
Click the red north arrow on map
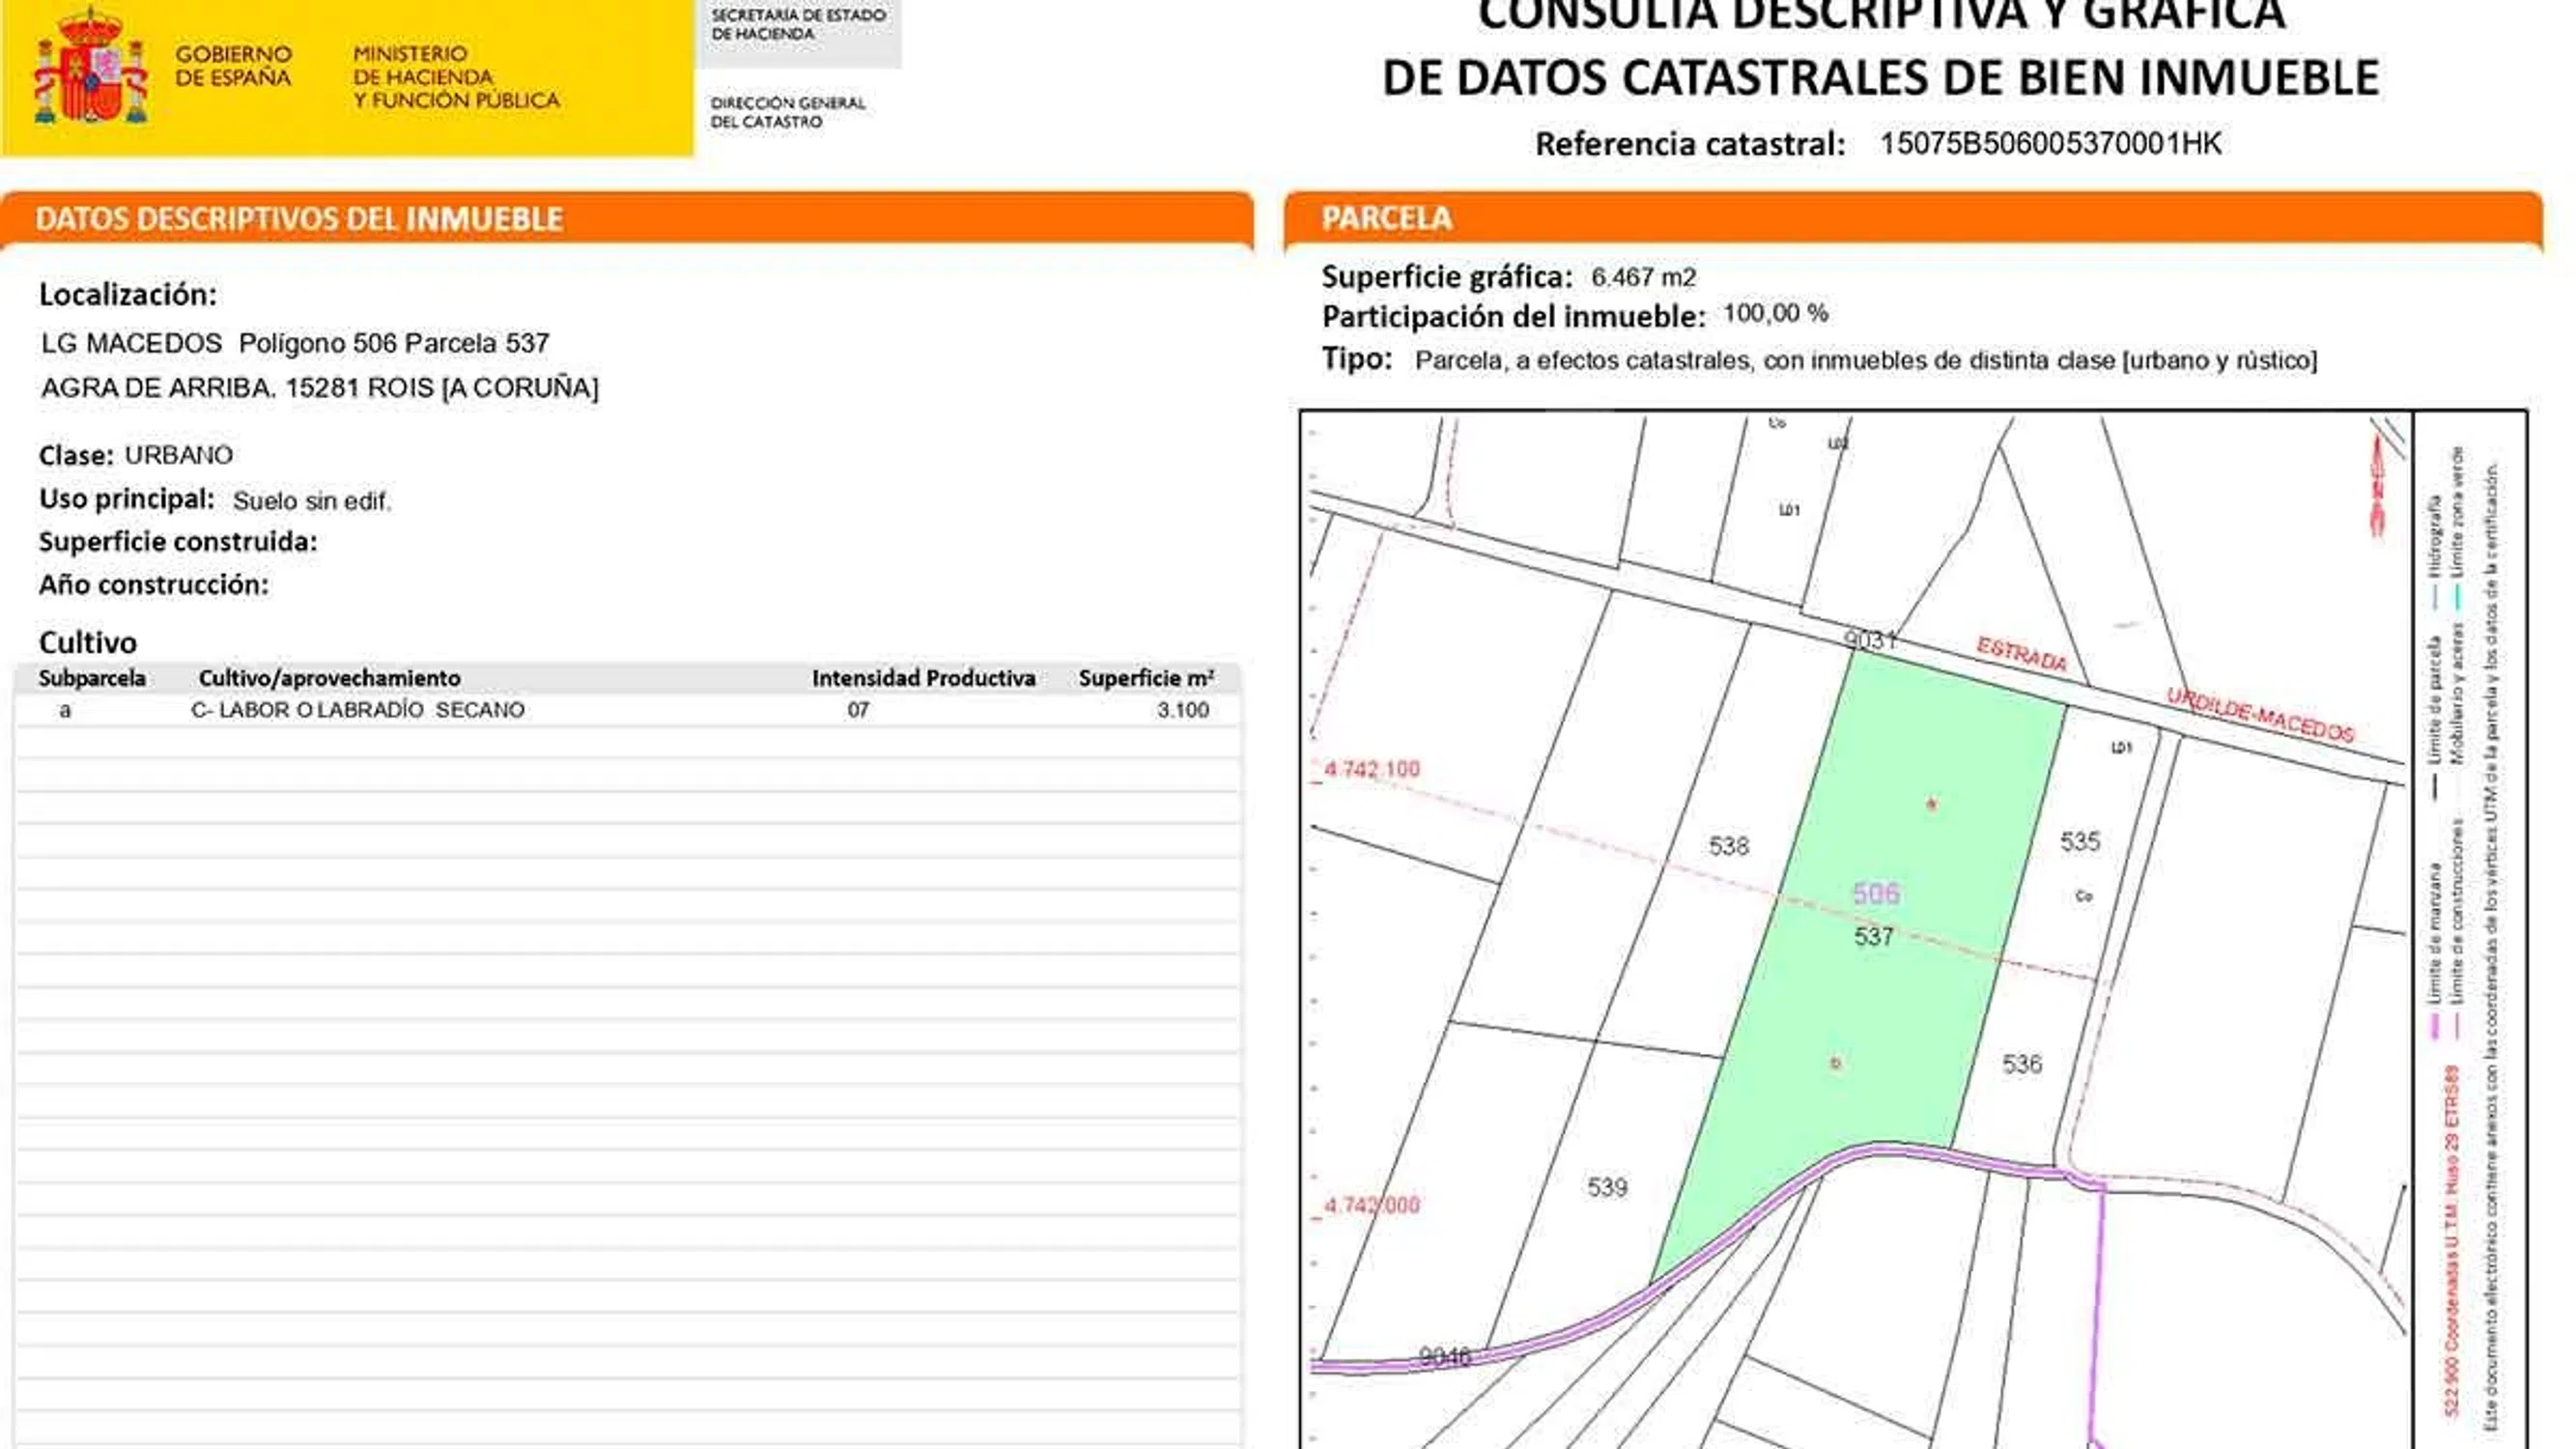(x=2378, y=487)
